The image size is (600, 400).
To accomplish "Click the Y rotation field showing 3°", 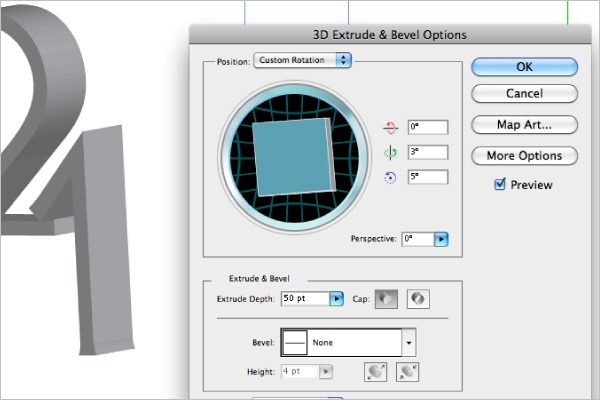I will tap(428, 152).
